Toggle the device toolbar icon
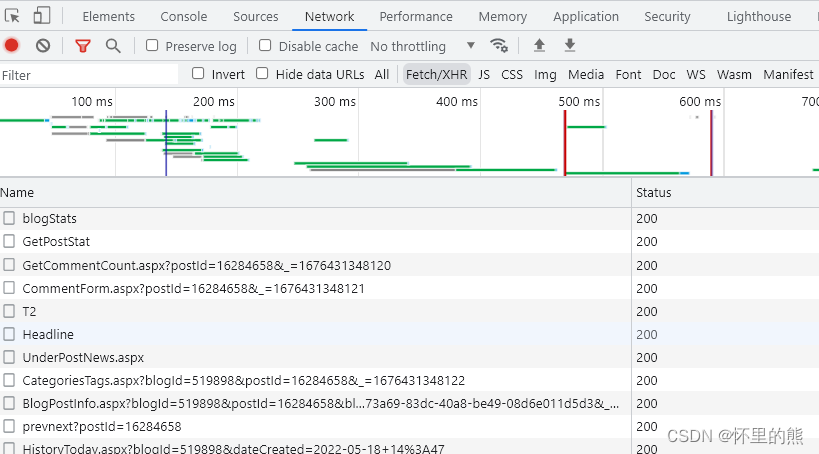Screen dimensions: 819x454 point(42,16)
